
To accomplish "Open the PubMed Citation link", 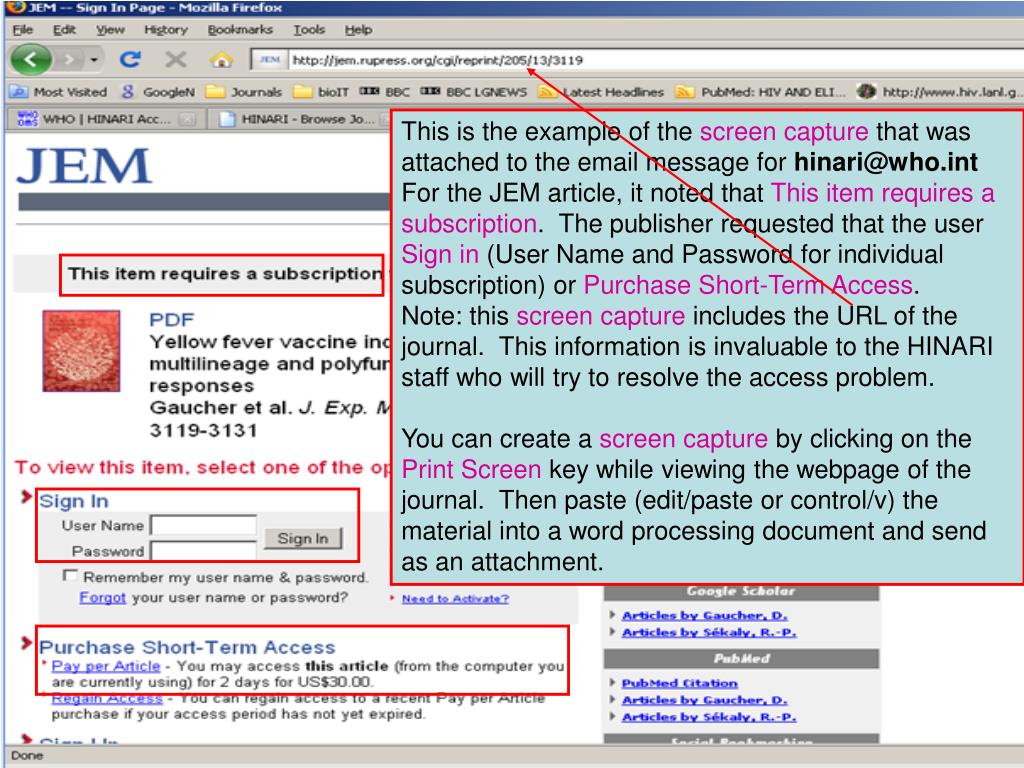I will [679, 683].
